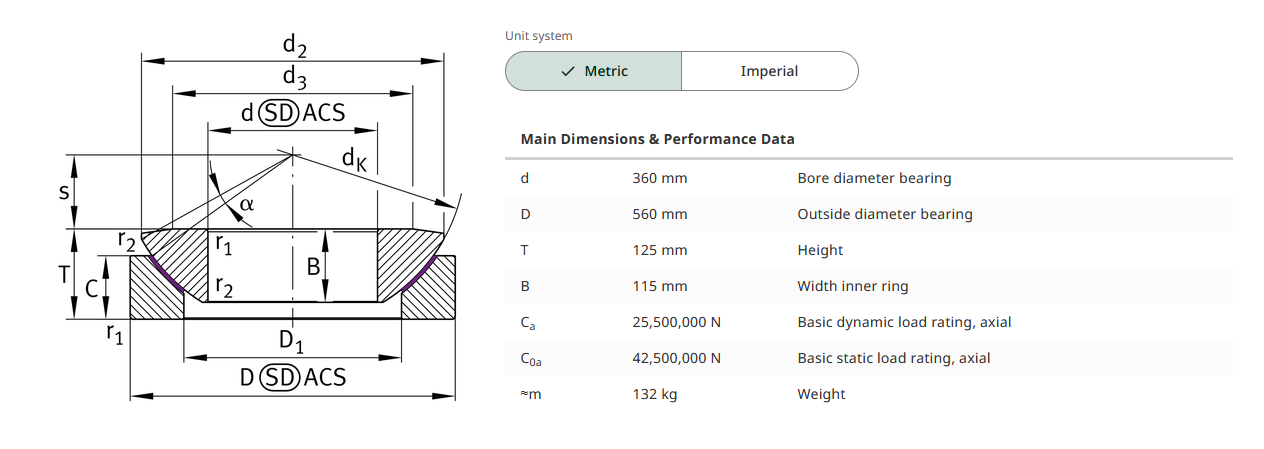Click the 360 mm bore diameter value
This screenshot has width=1264, height=449.
(x=660, y=178)
